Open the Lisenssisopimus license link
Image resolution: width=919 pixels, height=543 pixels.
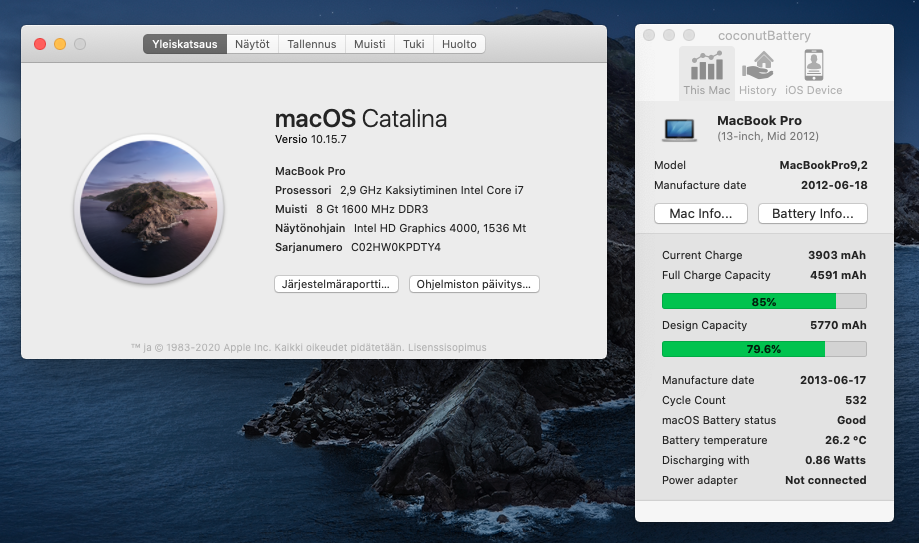tap(447, 347)
